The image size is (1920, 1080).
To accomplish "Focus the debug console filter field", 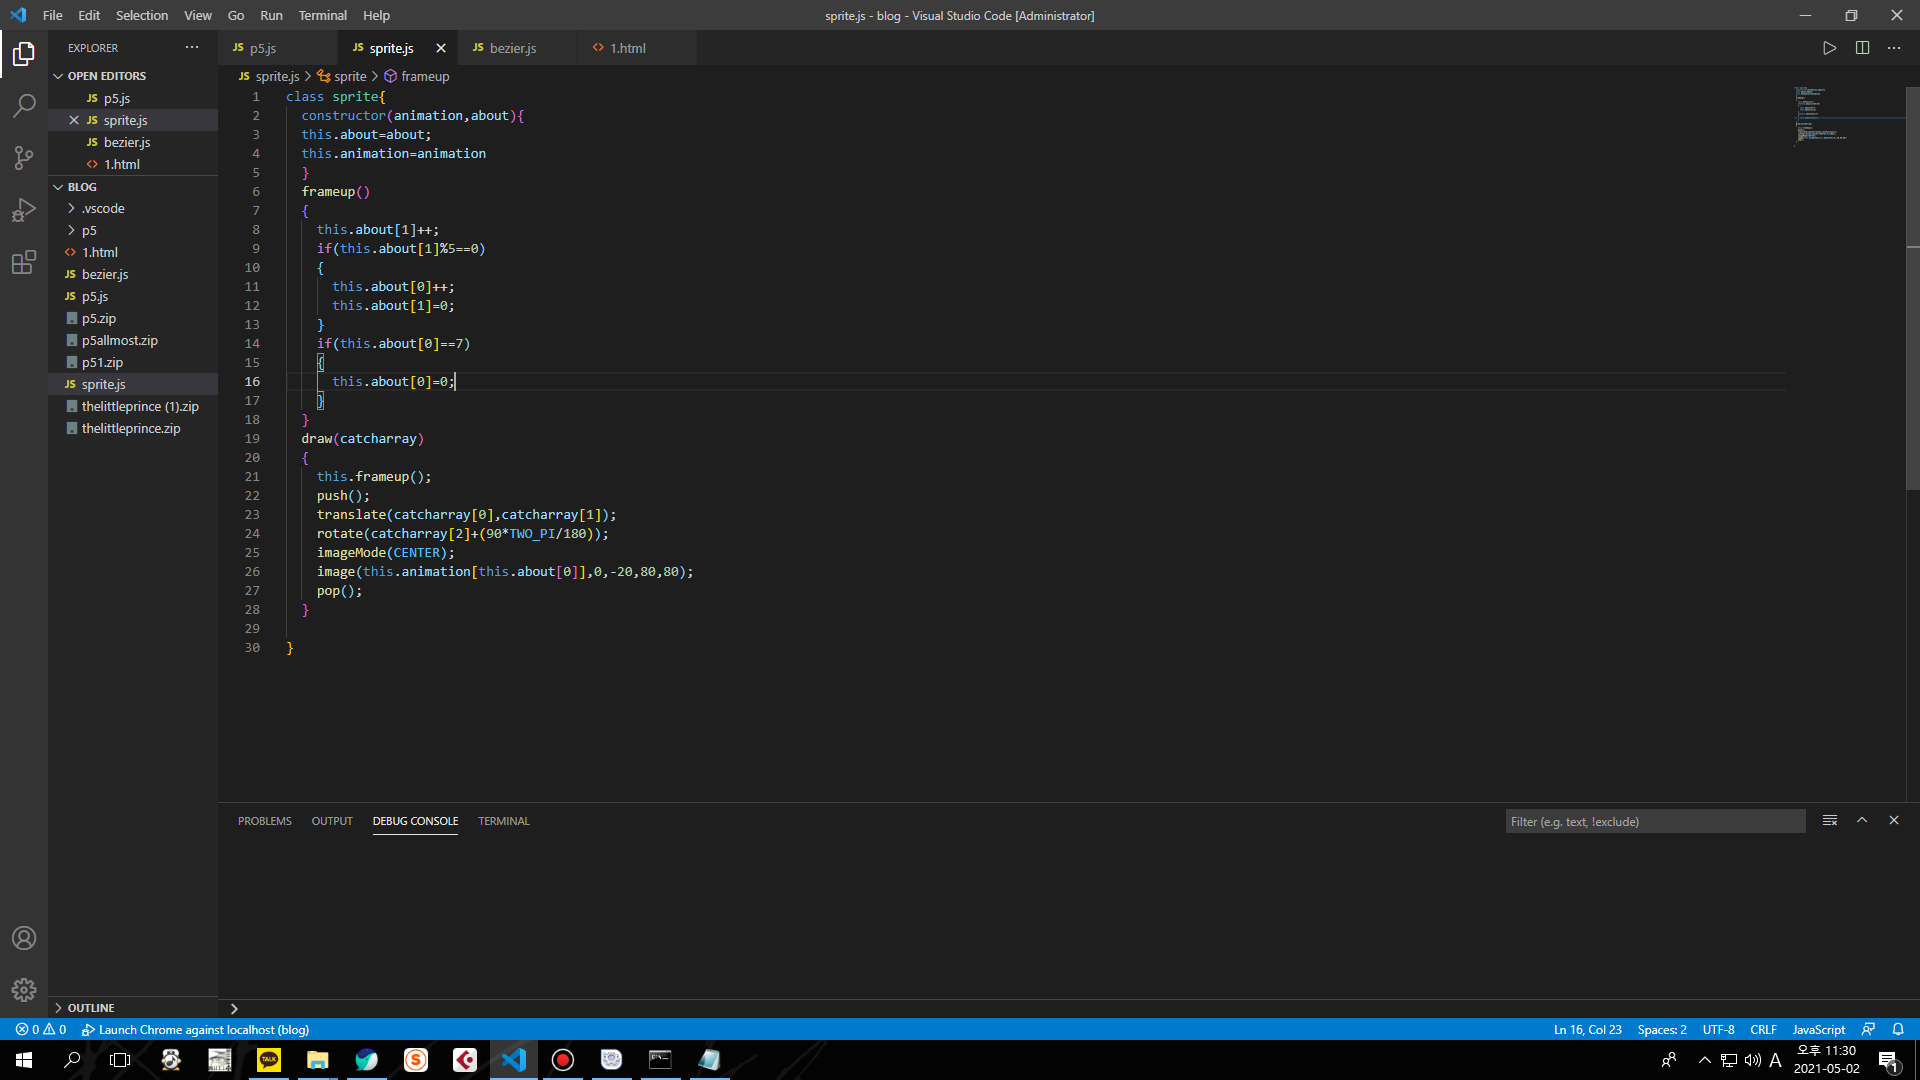I will point(1654,821).
